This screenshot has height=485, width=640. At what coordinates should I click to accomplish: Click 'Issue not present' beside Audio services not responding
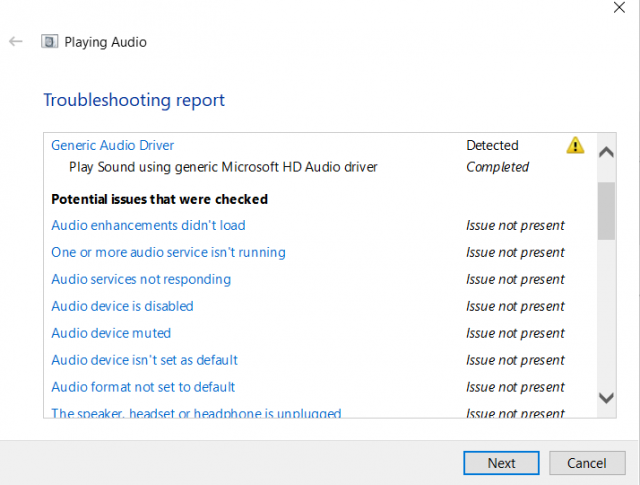[x=515, y=279]
